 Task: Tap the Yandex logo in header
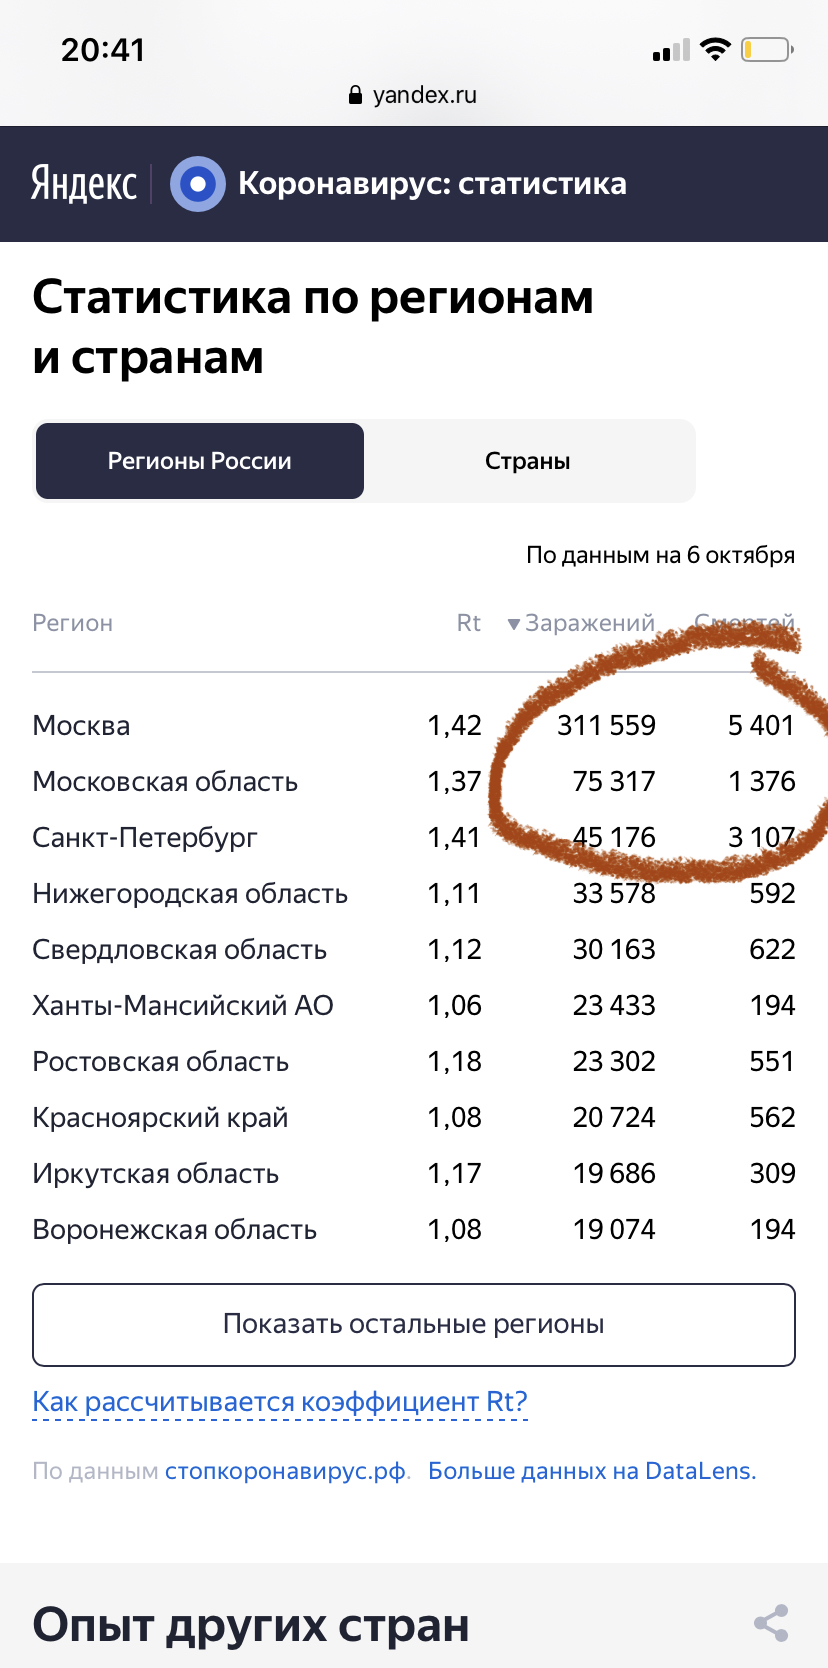coord(84,184)
